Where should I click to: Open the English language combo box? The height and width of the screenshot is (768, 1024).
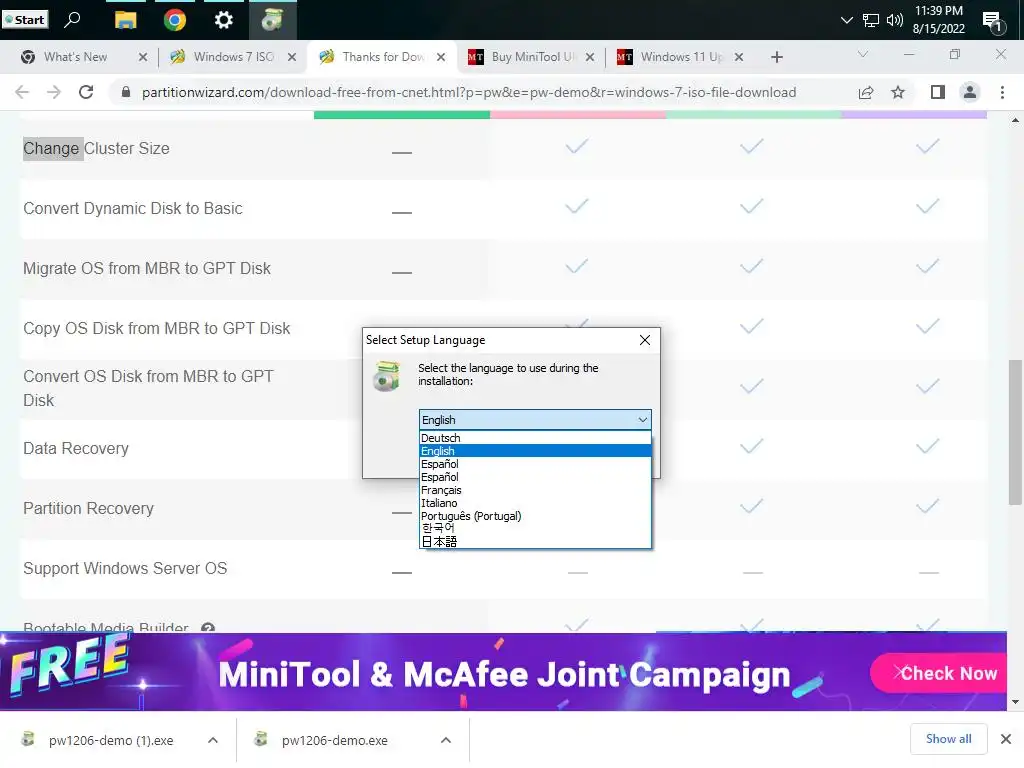[x=535, y=419]
